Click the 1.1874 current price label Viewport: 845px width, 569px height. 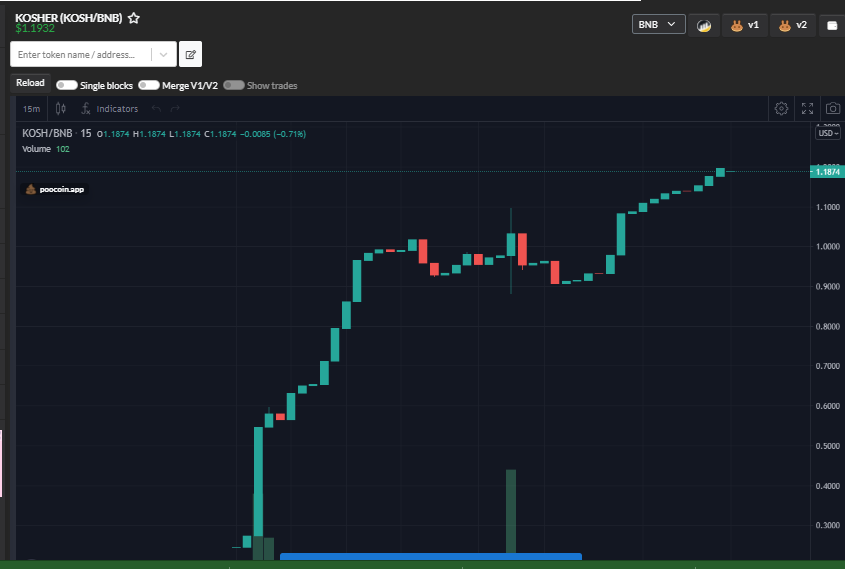[x=827, y=172]
